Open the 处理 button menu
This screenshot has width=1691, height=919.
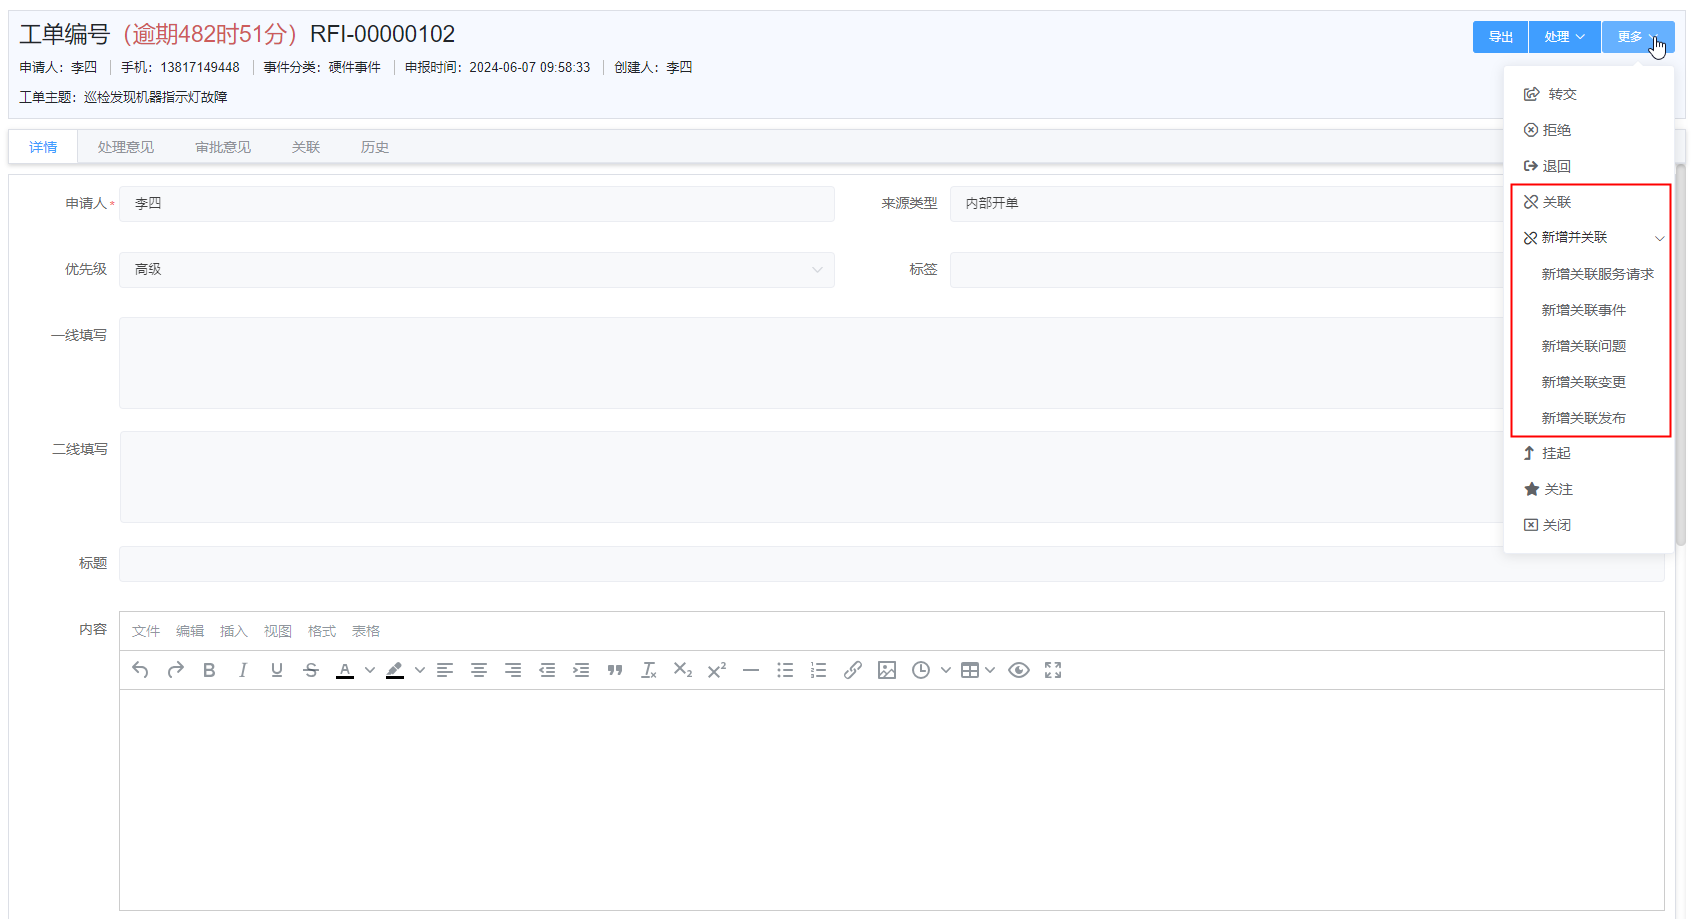(1564, 37)
